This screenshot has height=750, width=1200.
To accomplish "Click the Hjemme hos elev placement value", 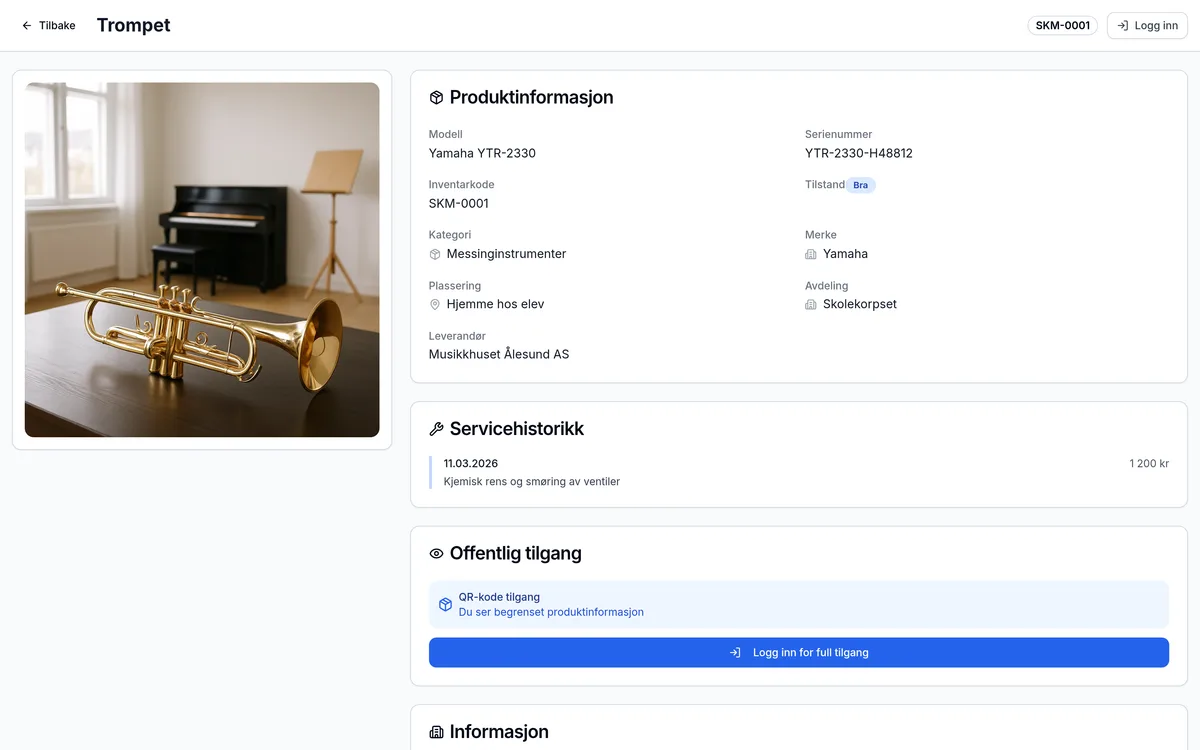I will (x=495, y=304).
